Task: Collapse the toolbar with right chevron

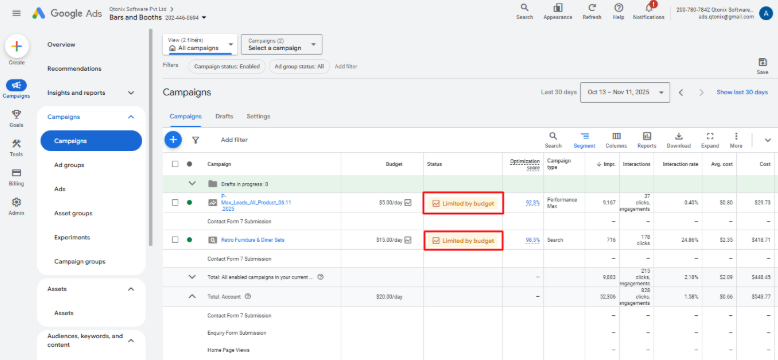Action: click(768, 140)
